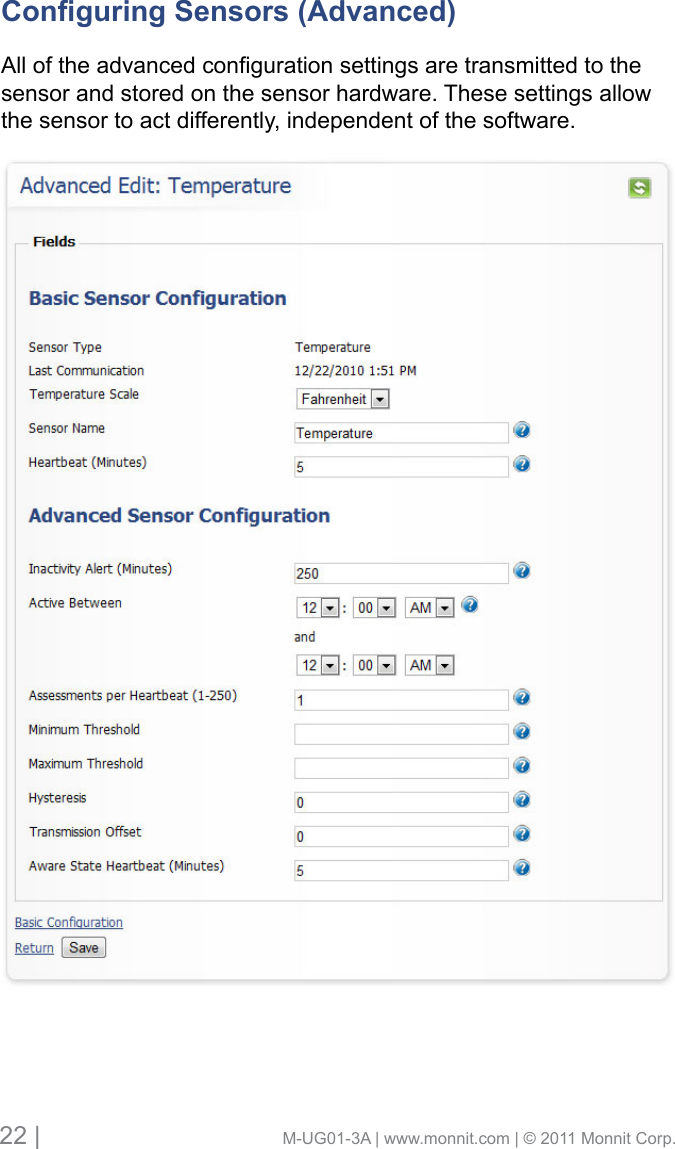Screen dimensions: 675x1149
Task: Open help for Transmission Offset
Action: click(521, 834)
